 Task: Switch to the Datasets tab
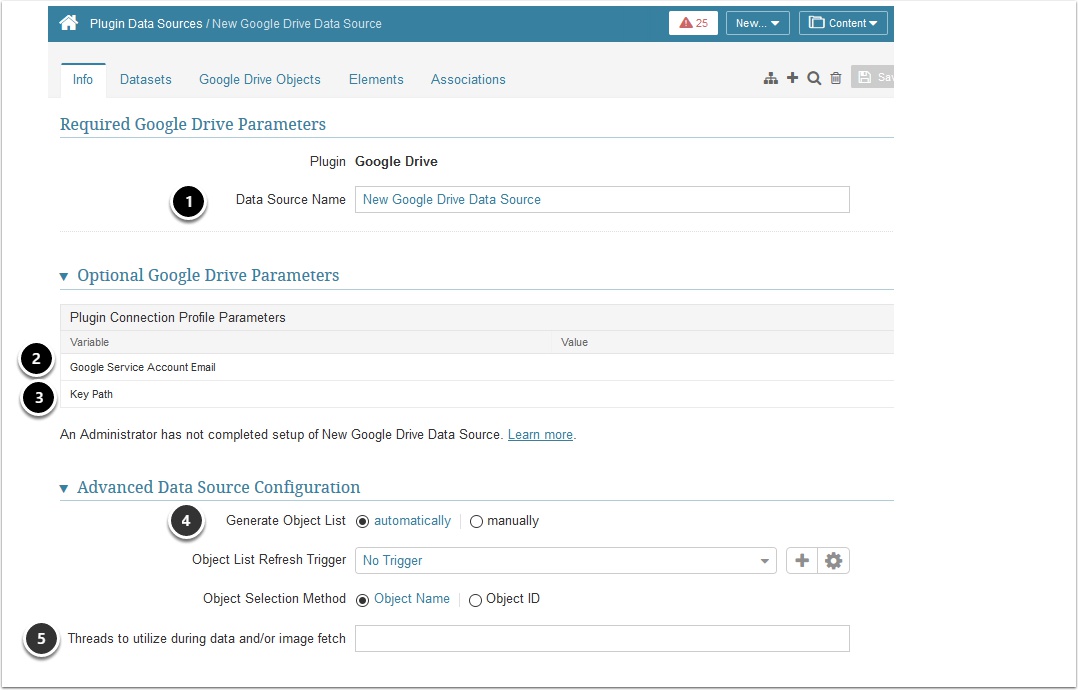click(x=146, y=79)
